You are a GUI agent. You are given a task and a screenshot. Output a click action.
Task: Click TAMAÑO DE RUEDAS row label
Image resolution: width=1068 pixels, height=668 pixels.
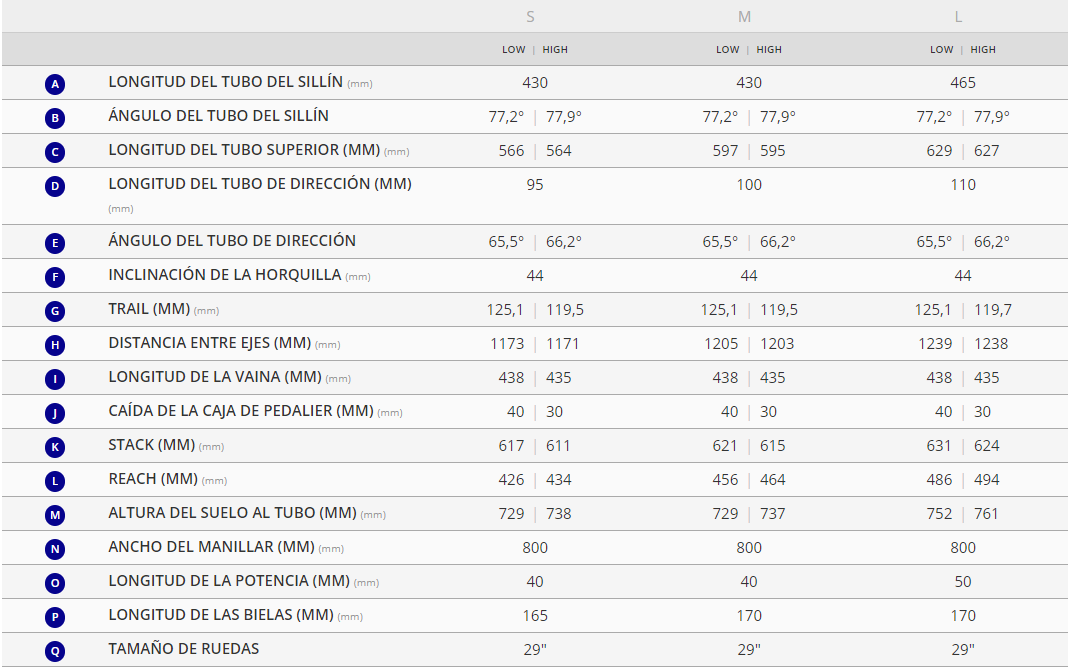click(x=183, y=649)
